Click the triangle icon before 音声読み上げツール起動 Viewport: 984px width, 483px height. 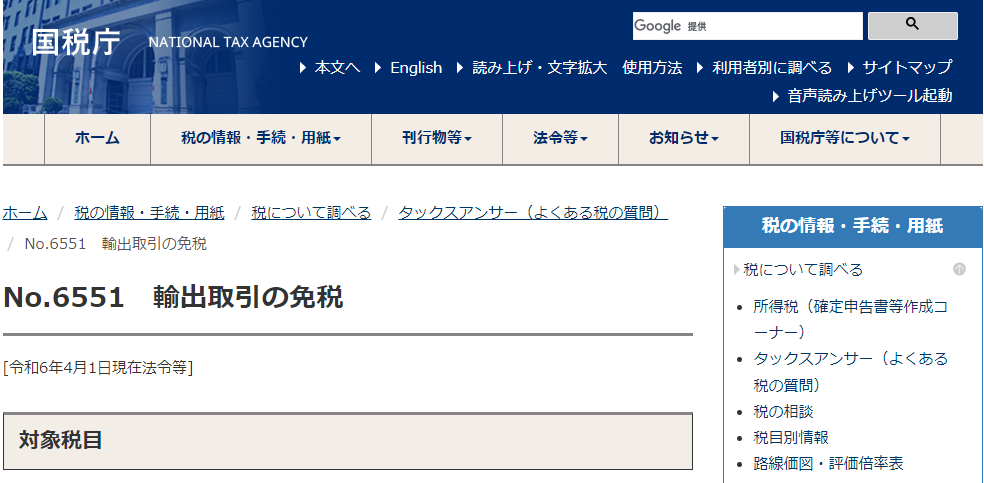tap(777, 97)
